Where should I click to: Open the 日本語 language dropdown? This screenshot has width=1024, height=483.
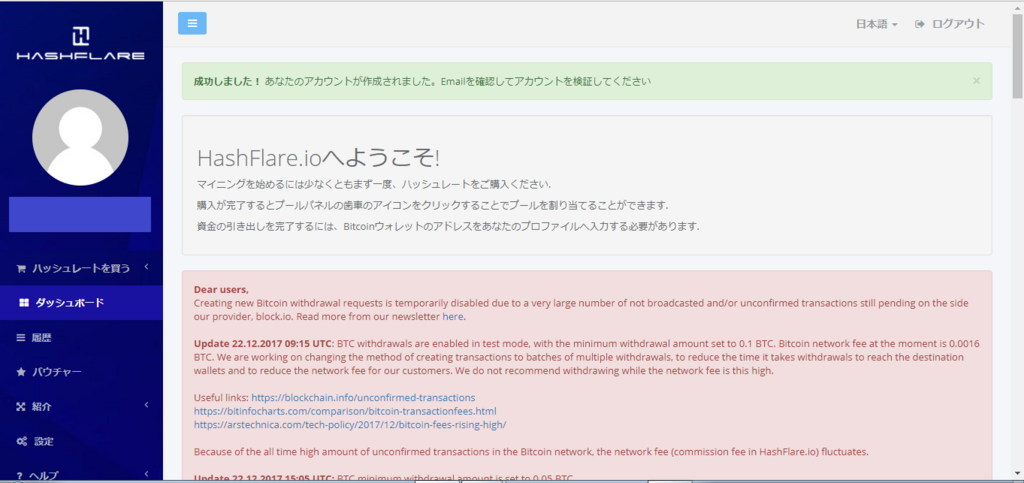click(876, 24)
